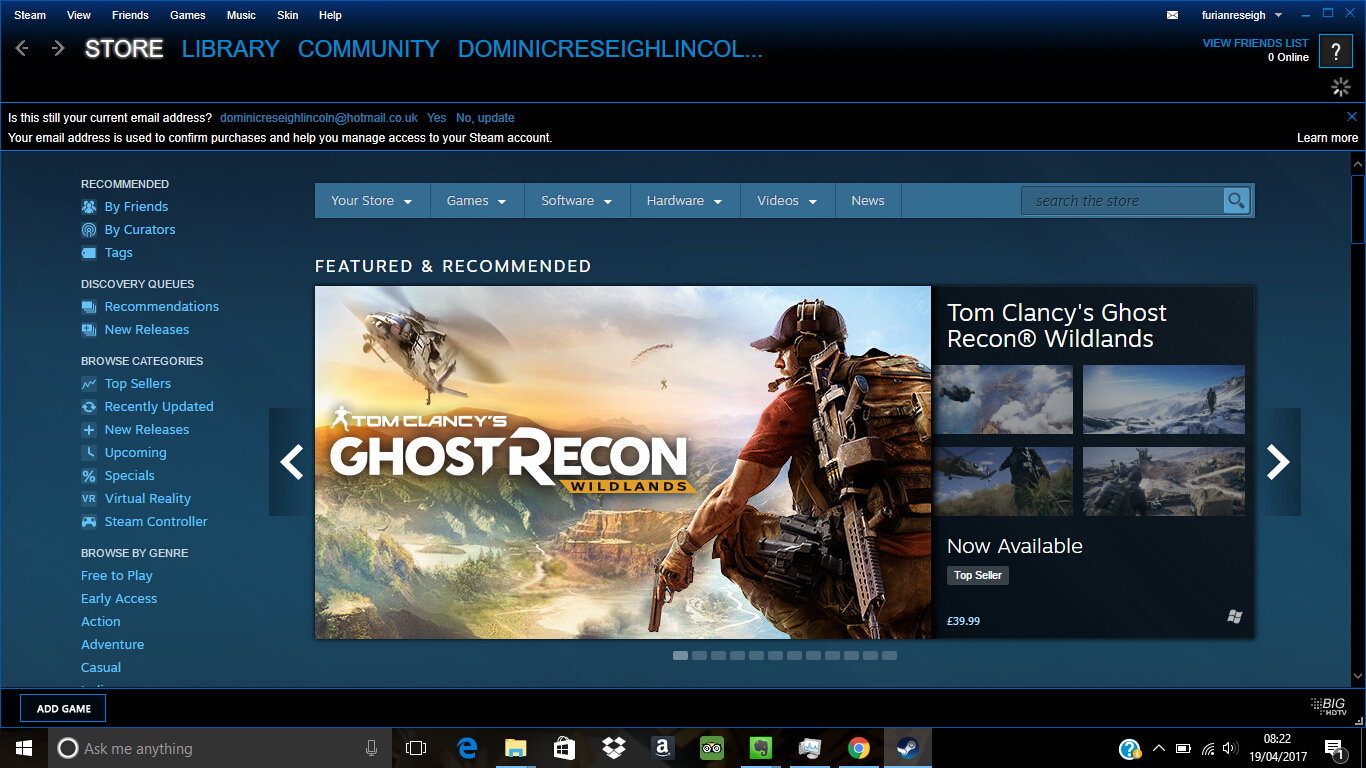Open the Friends menu
Viewport: 1366px width, 768px height.
(x=129, y=15)
